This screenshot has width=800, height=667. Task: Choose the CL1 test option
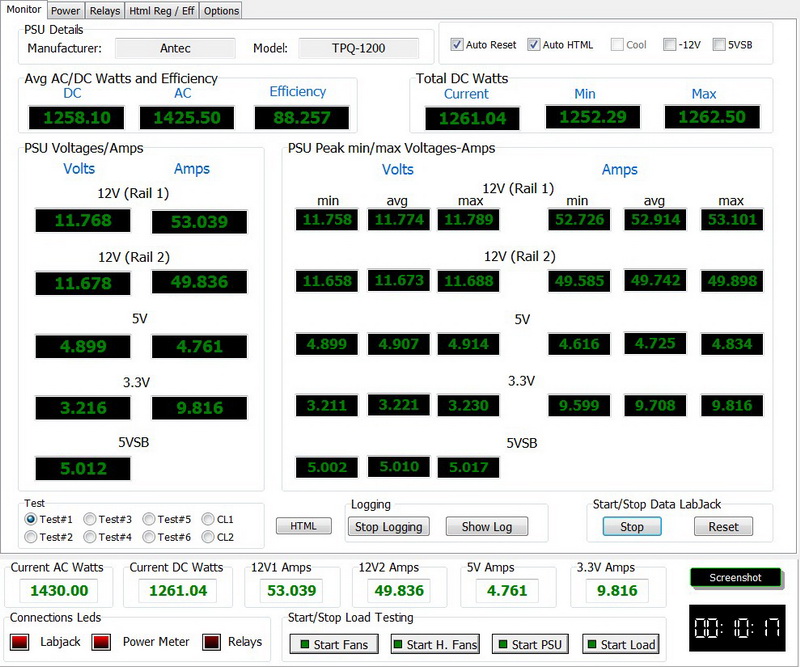coord(207,519)
